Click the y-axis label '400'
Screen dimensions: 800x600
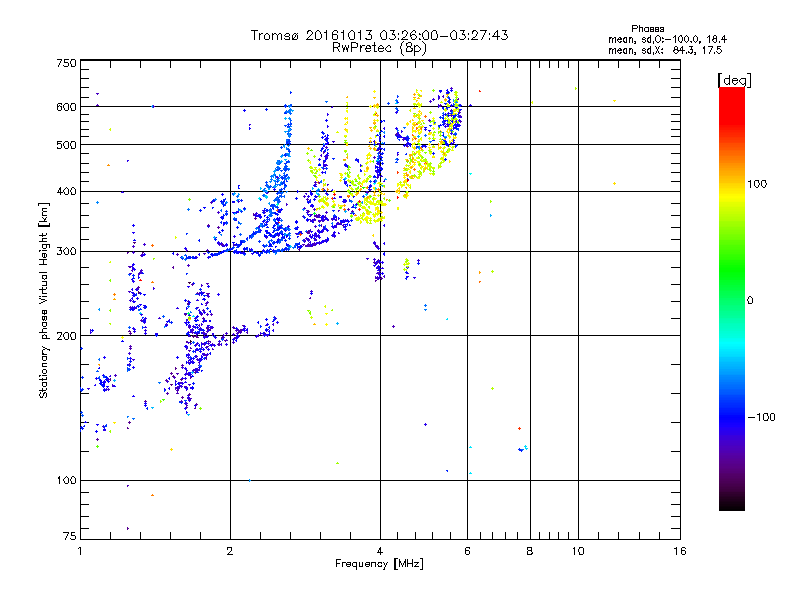pos(66,192)
